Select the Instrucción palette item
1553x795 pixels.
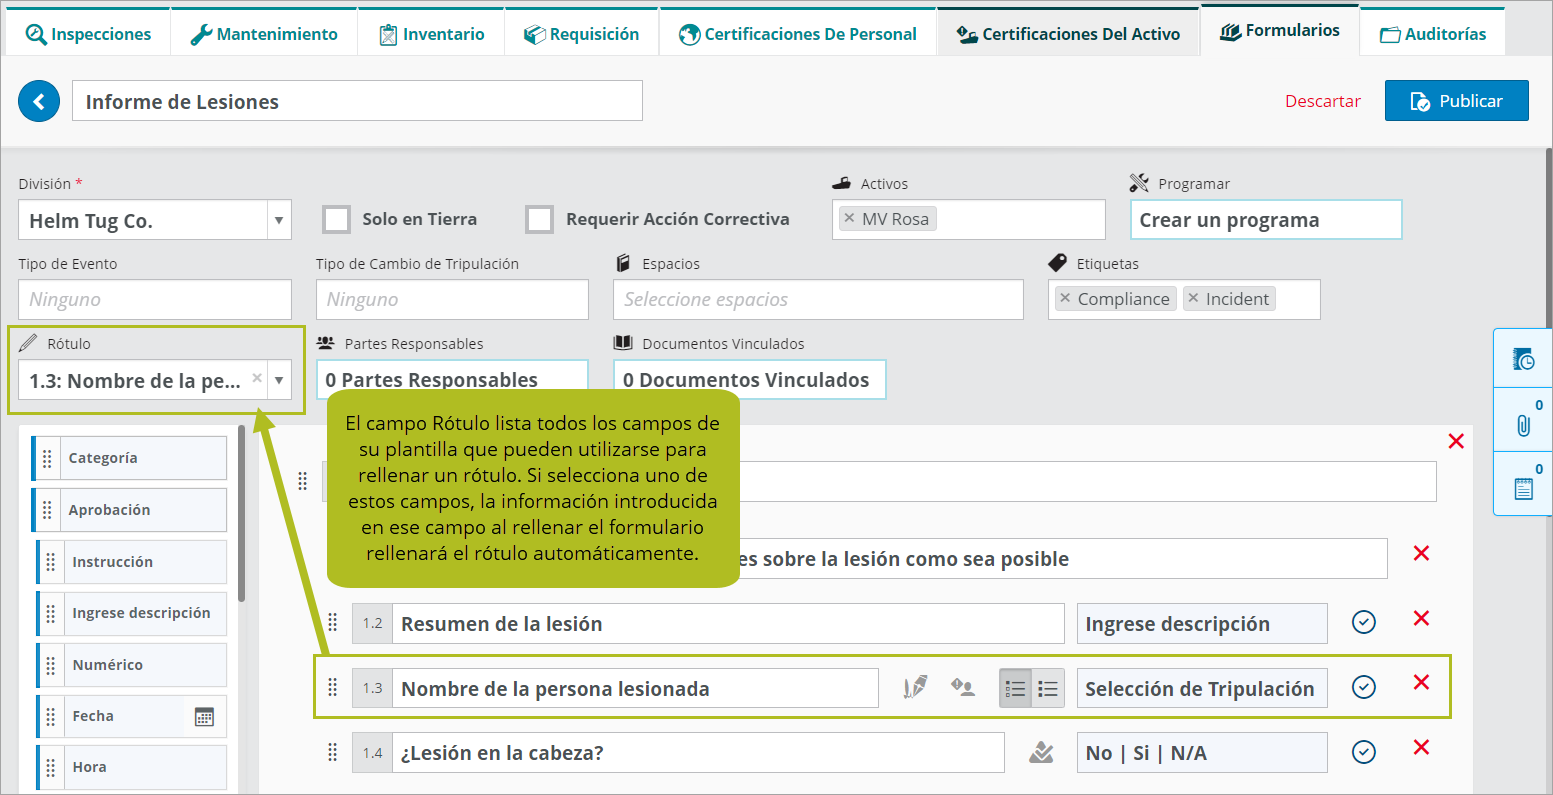[132, 562]
